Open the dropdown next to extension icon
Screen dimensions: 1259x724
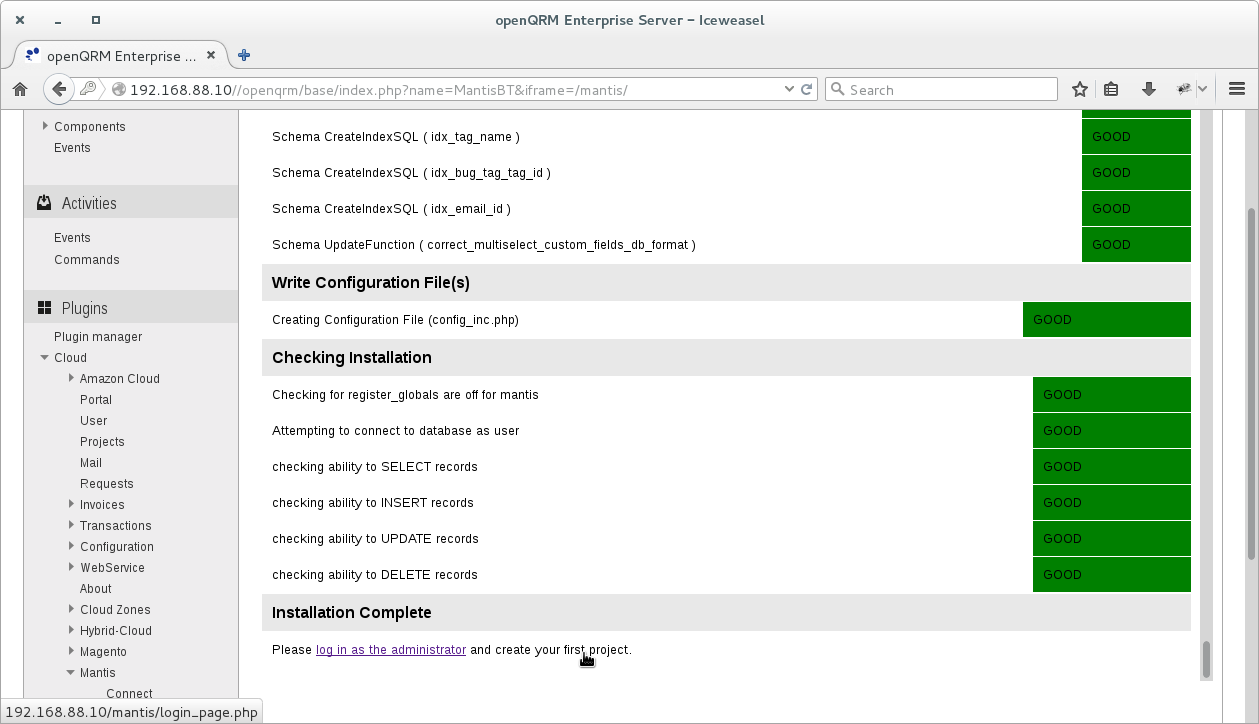click(1202, 89)
